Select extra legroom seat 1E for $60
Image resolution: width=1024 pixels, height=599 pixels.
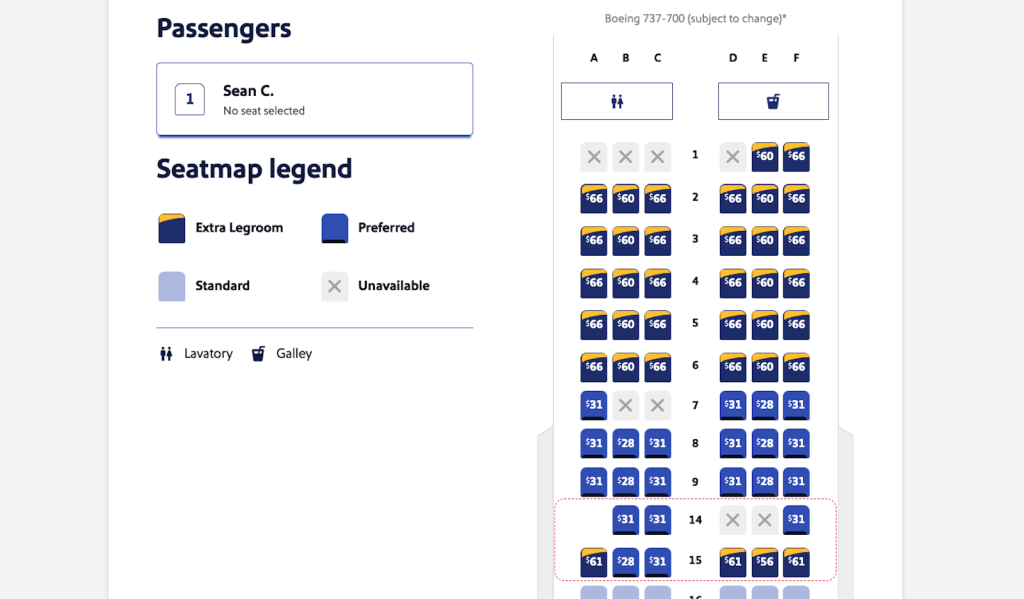click(x=765, y=156)
